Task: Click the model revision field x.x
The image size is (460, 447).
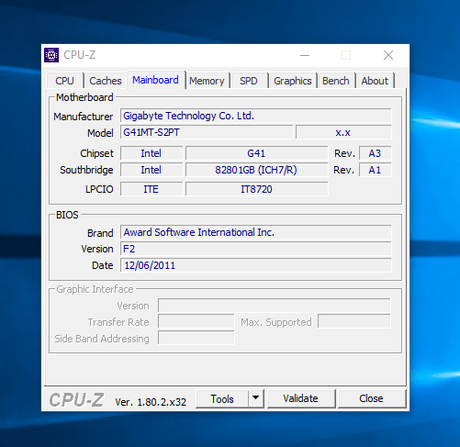Action: [343, 132]
